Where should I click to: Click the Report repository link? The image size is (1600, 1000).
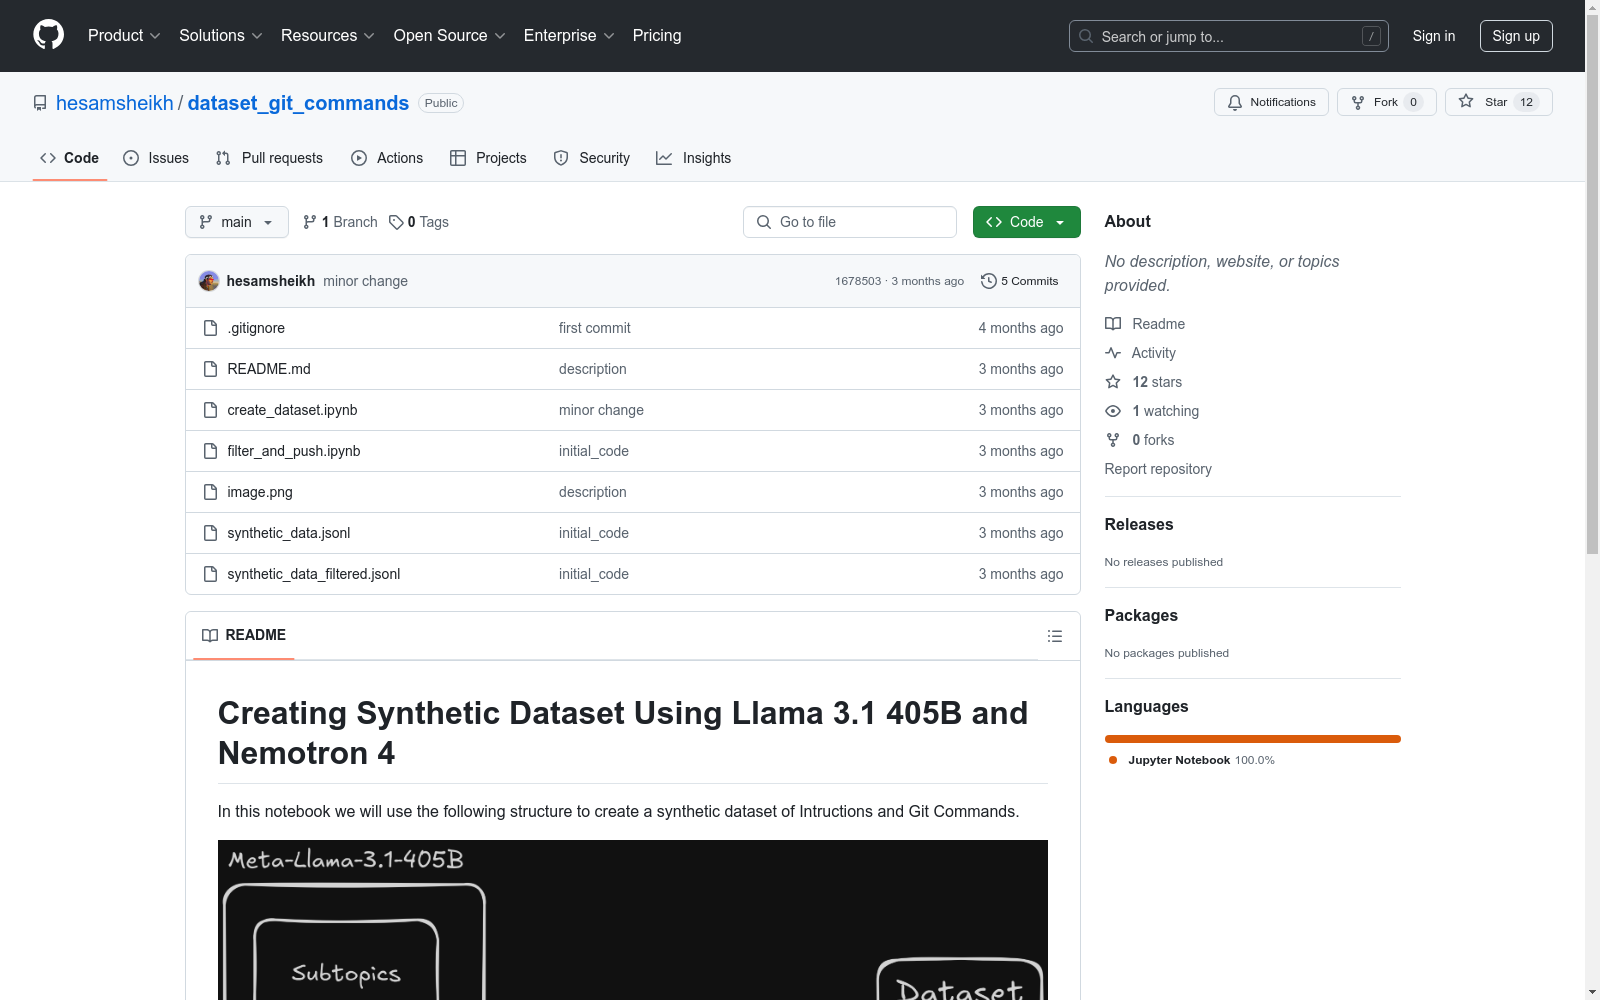(1158, 469)
